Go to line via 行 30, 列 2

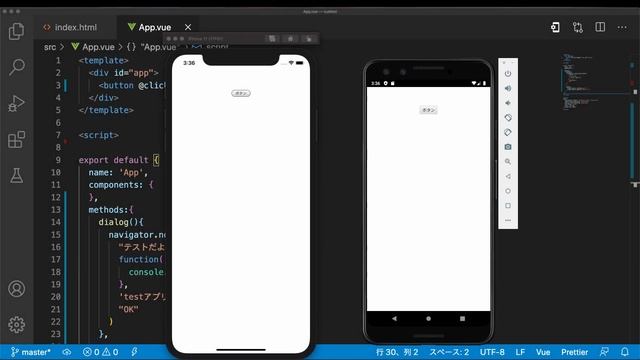[397, 352]
